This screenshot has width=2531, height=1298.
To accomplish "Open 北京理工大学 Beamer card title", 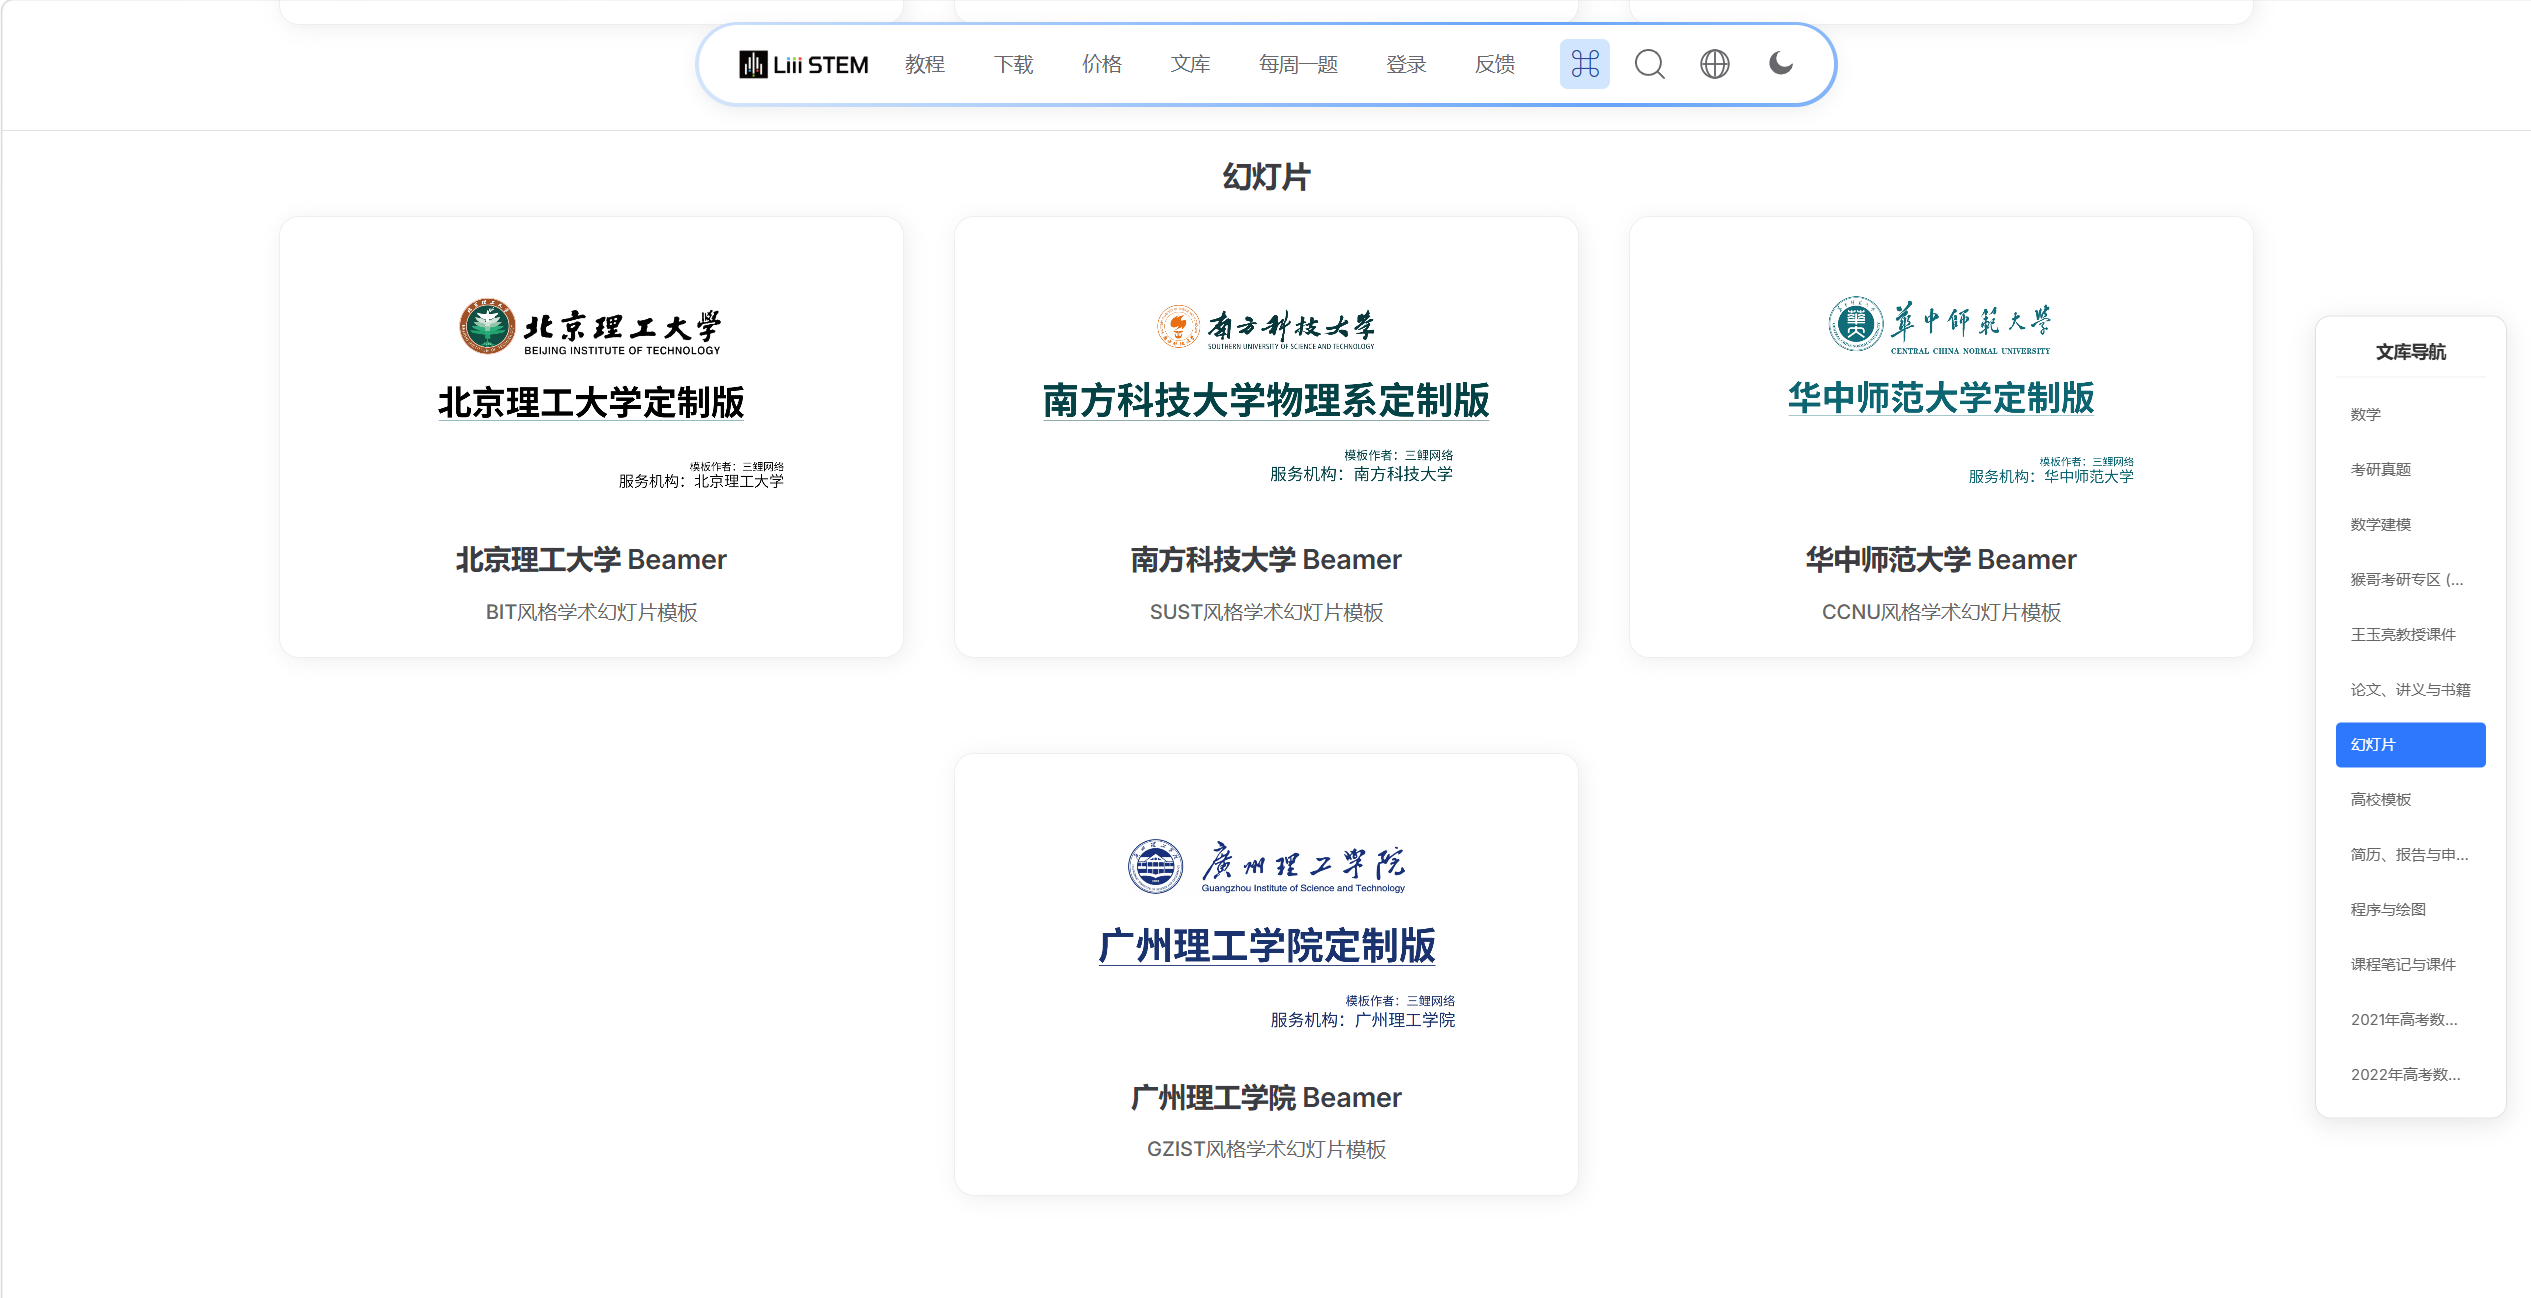I will tap(590, 559).
